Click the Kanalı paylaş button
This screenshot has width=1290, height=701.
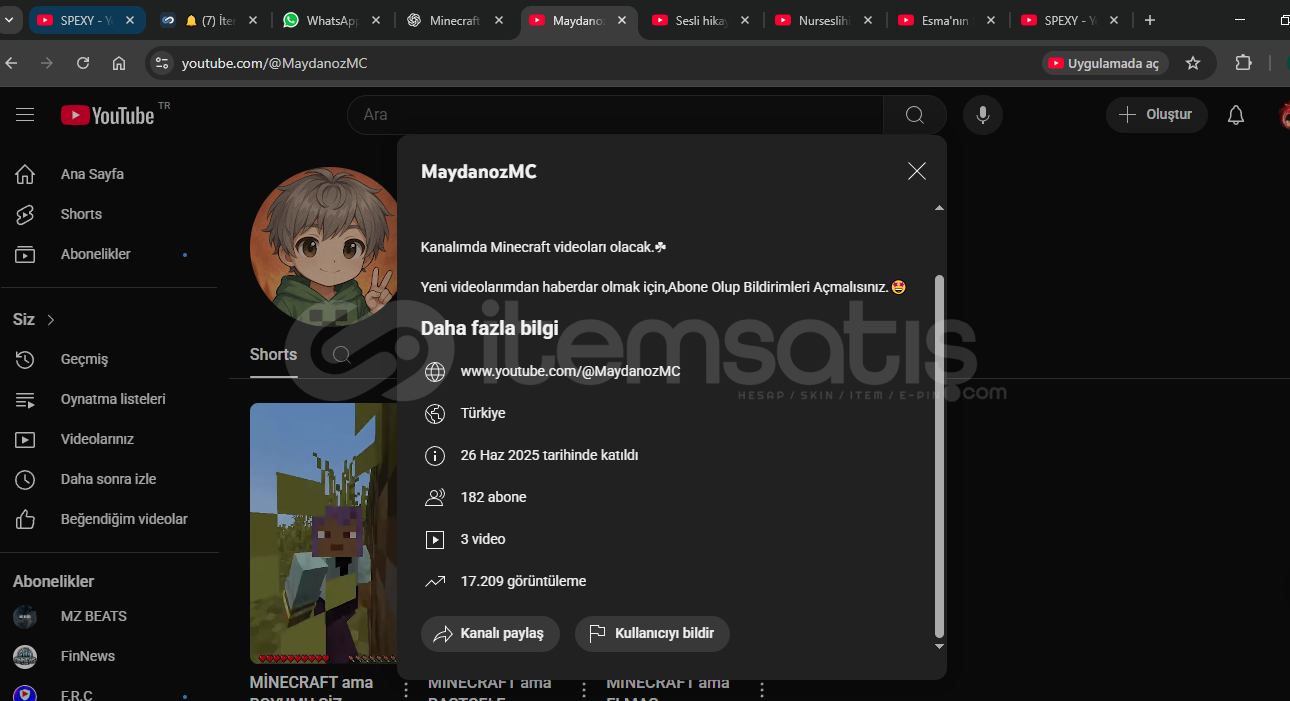[492, 633]
